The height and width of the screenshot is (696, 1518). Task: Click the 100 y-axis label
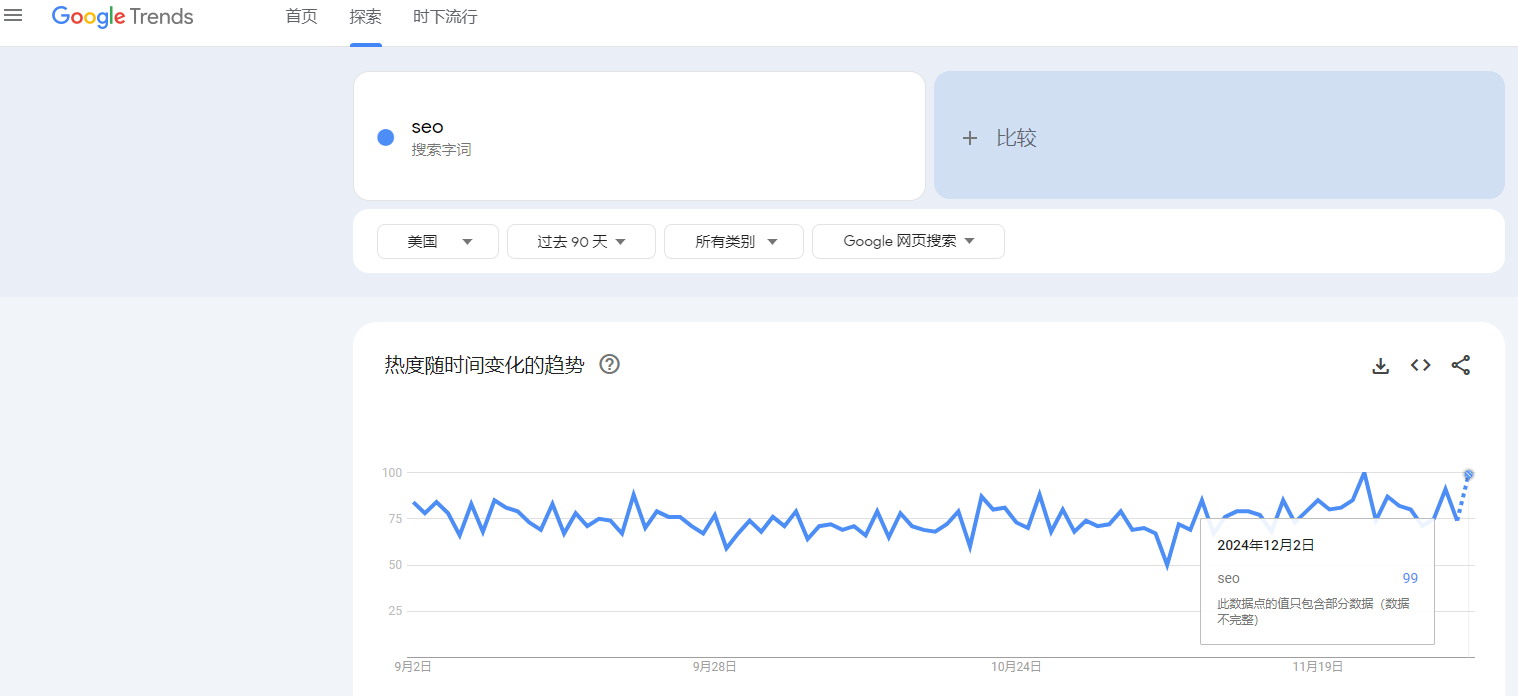[x=391, y=472]
